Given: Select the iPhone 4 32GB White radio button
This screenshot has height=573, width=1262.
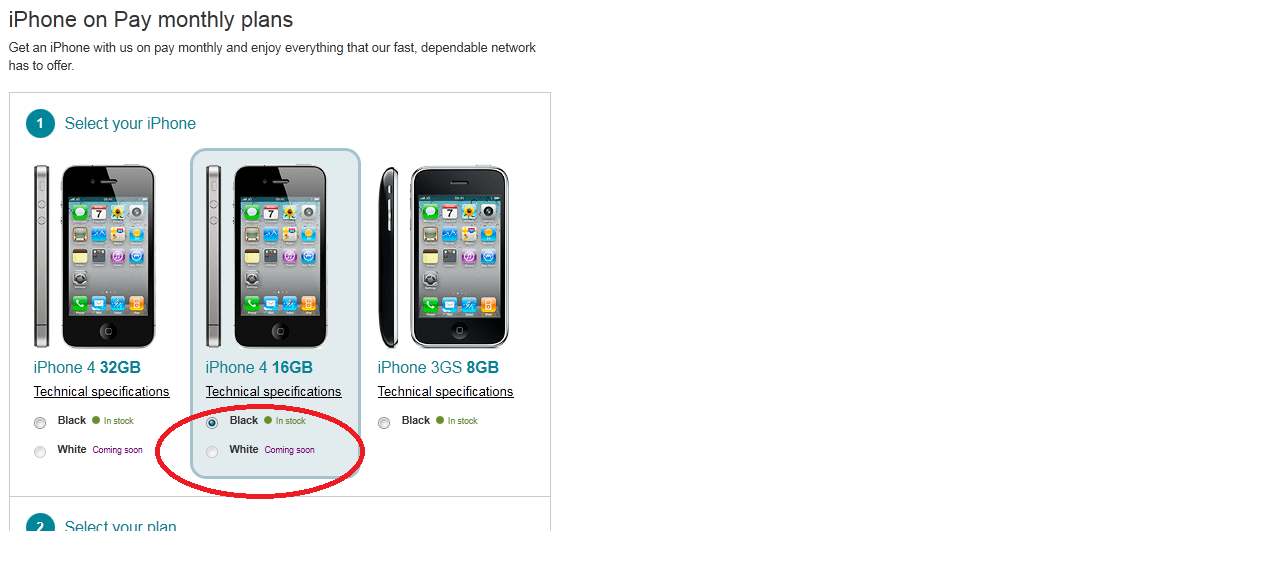Looking at the screenshot, I should click(40, 452).
